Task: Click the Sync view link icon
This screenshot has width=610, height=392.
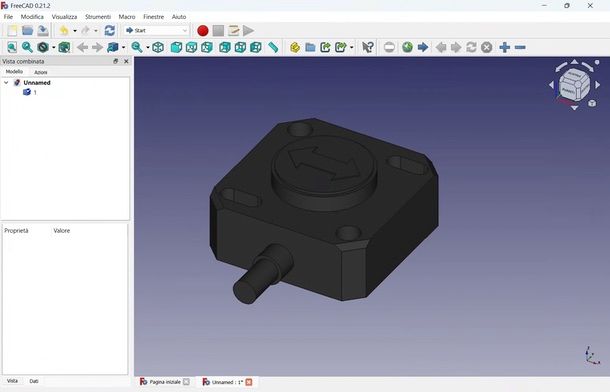Action: click(113, 47)
